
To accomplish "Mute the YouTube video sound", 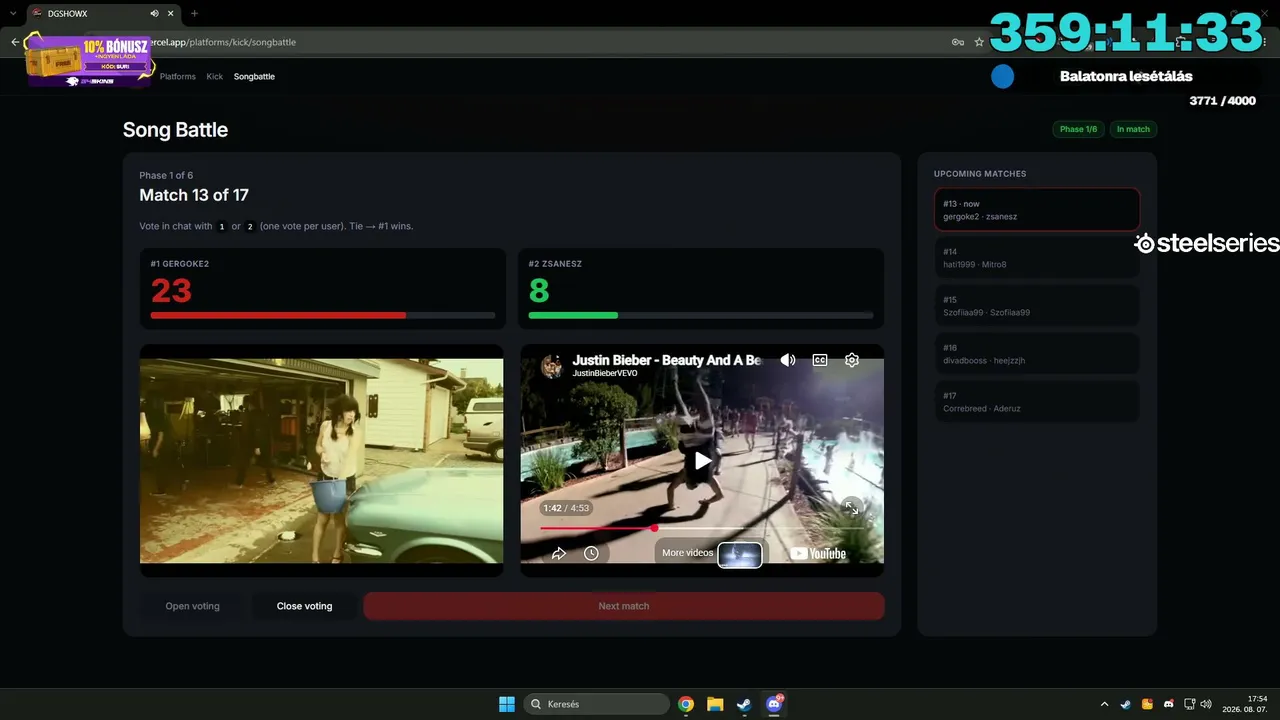I will click(788, 360).
